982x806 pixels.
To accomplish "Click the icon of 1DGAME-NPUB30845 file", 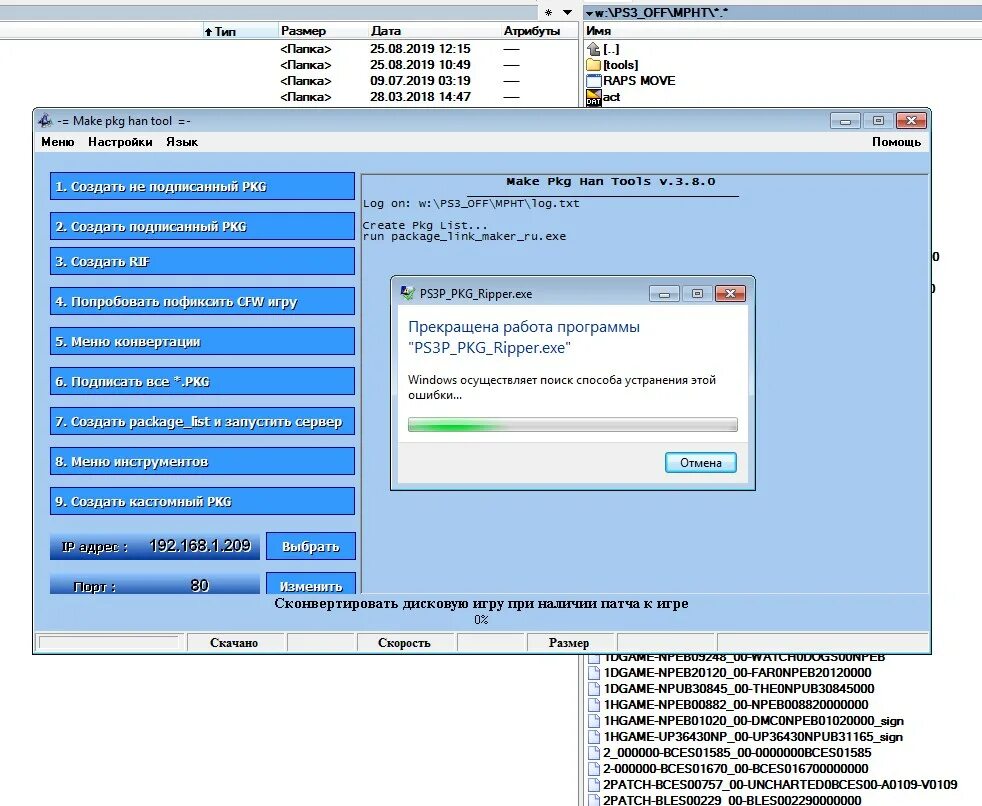I will 594,689.
